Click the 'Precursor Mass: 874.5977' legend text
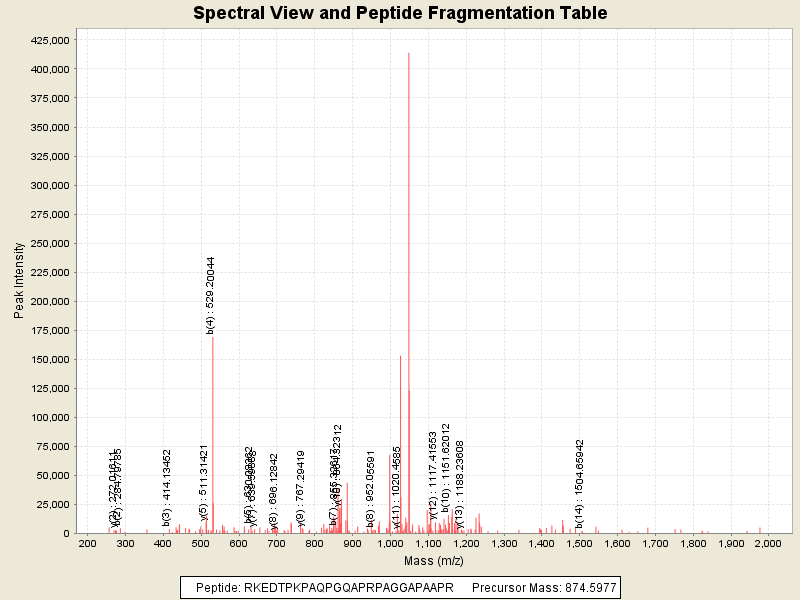The width and height of the screenshot is (800, 600). click(543, 587)
